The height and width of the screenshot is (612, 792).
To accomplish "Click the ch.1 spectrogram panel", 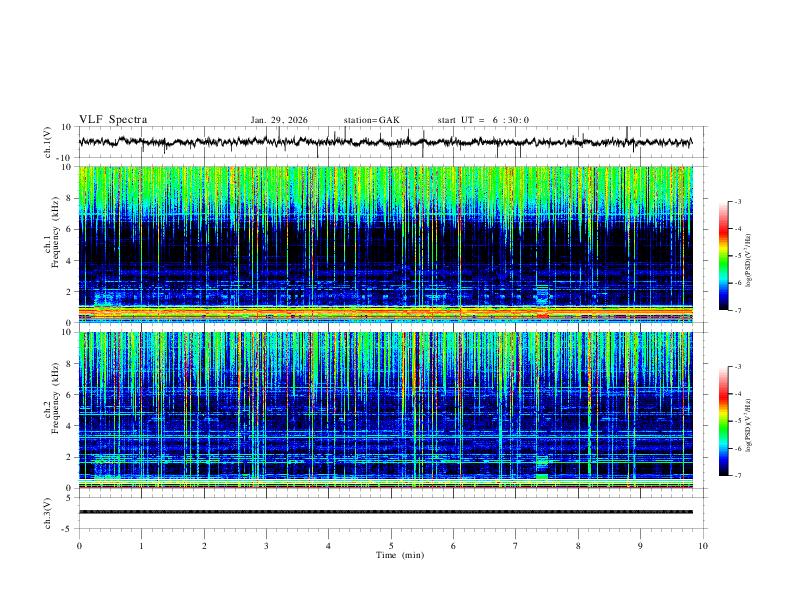I will coord(385,244).
